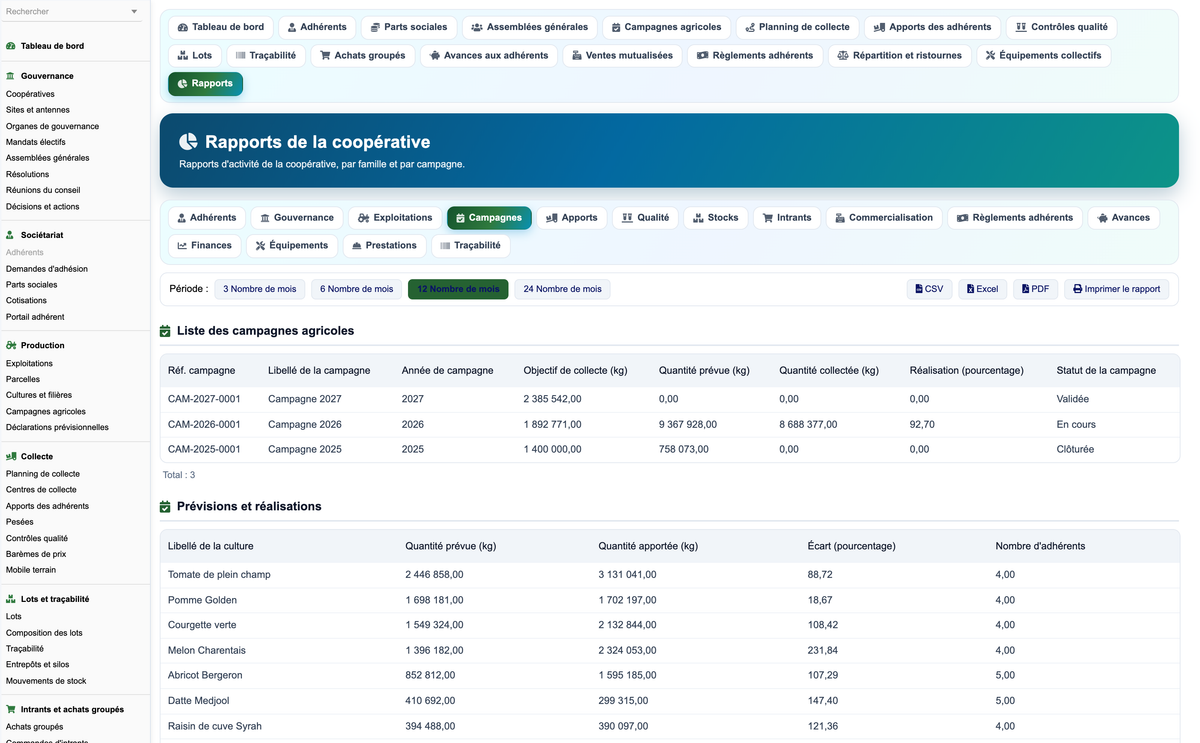The height and width of the screenshot is (743, 1200).
Task: Select the 12 Nombre de mois period
Action: tap(458, 289)
